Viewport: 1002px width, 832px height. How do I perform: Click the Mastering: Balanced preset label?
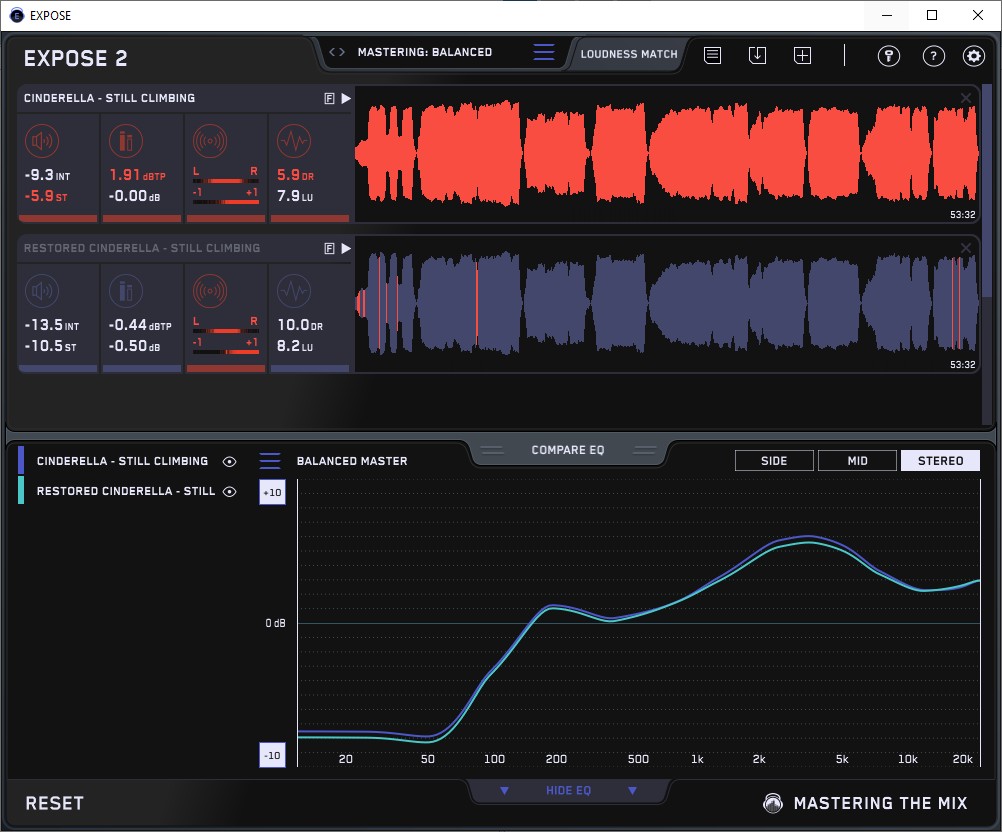coord(425,52)
